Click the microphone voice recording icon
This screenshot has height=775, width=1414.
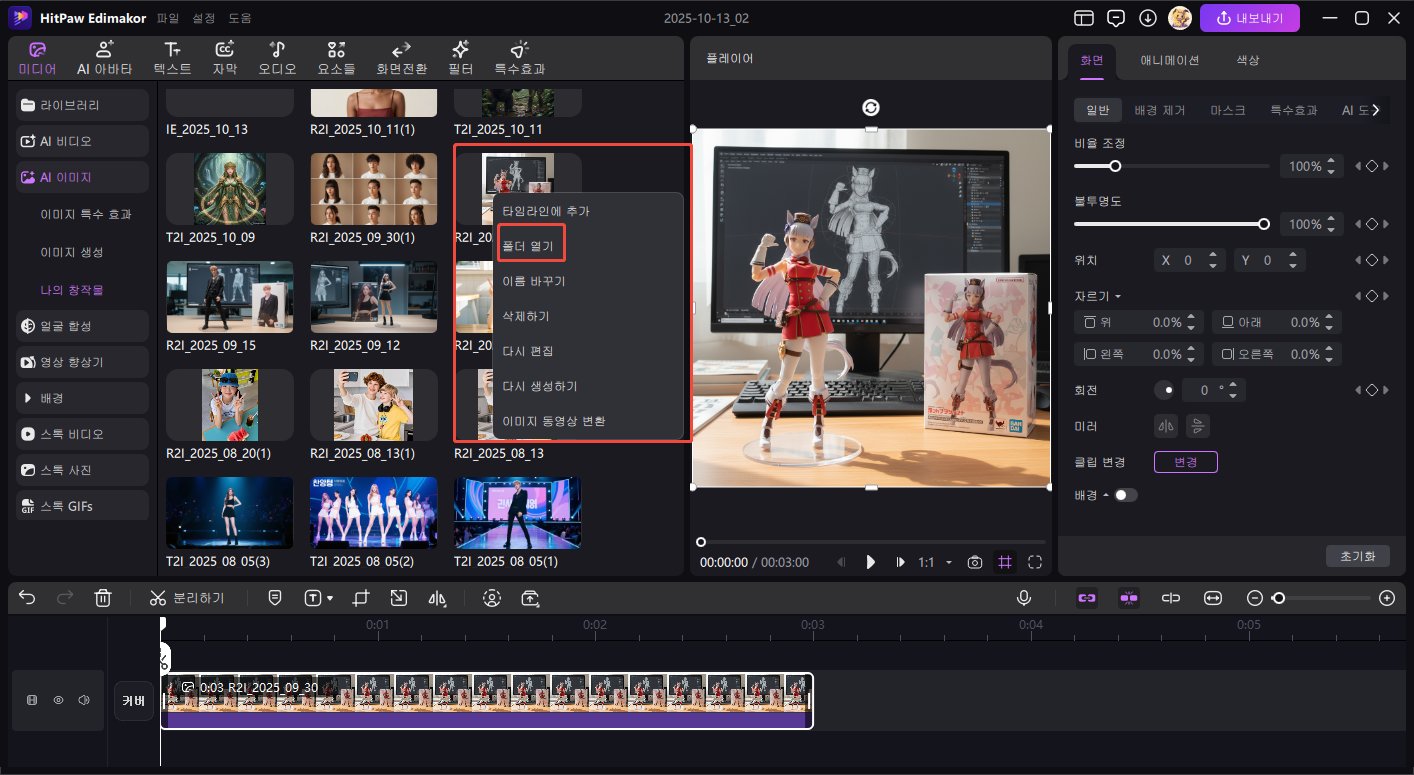click(1024, 598)
